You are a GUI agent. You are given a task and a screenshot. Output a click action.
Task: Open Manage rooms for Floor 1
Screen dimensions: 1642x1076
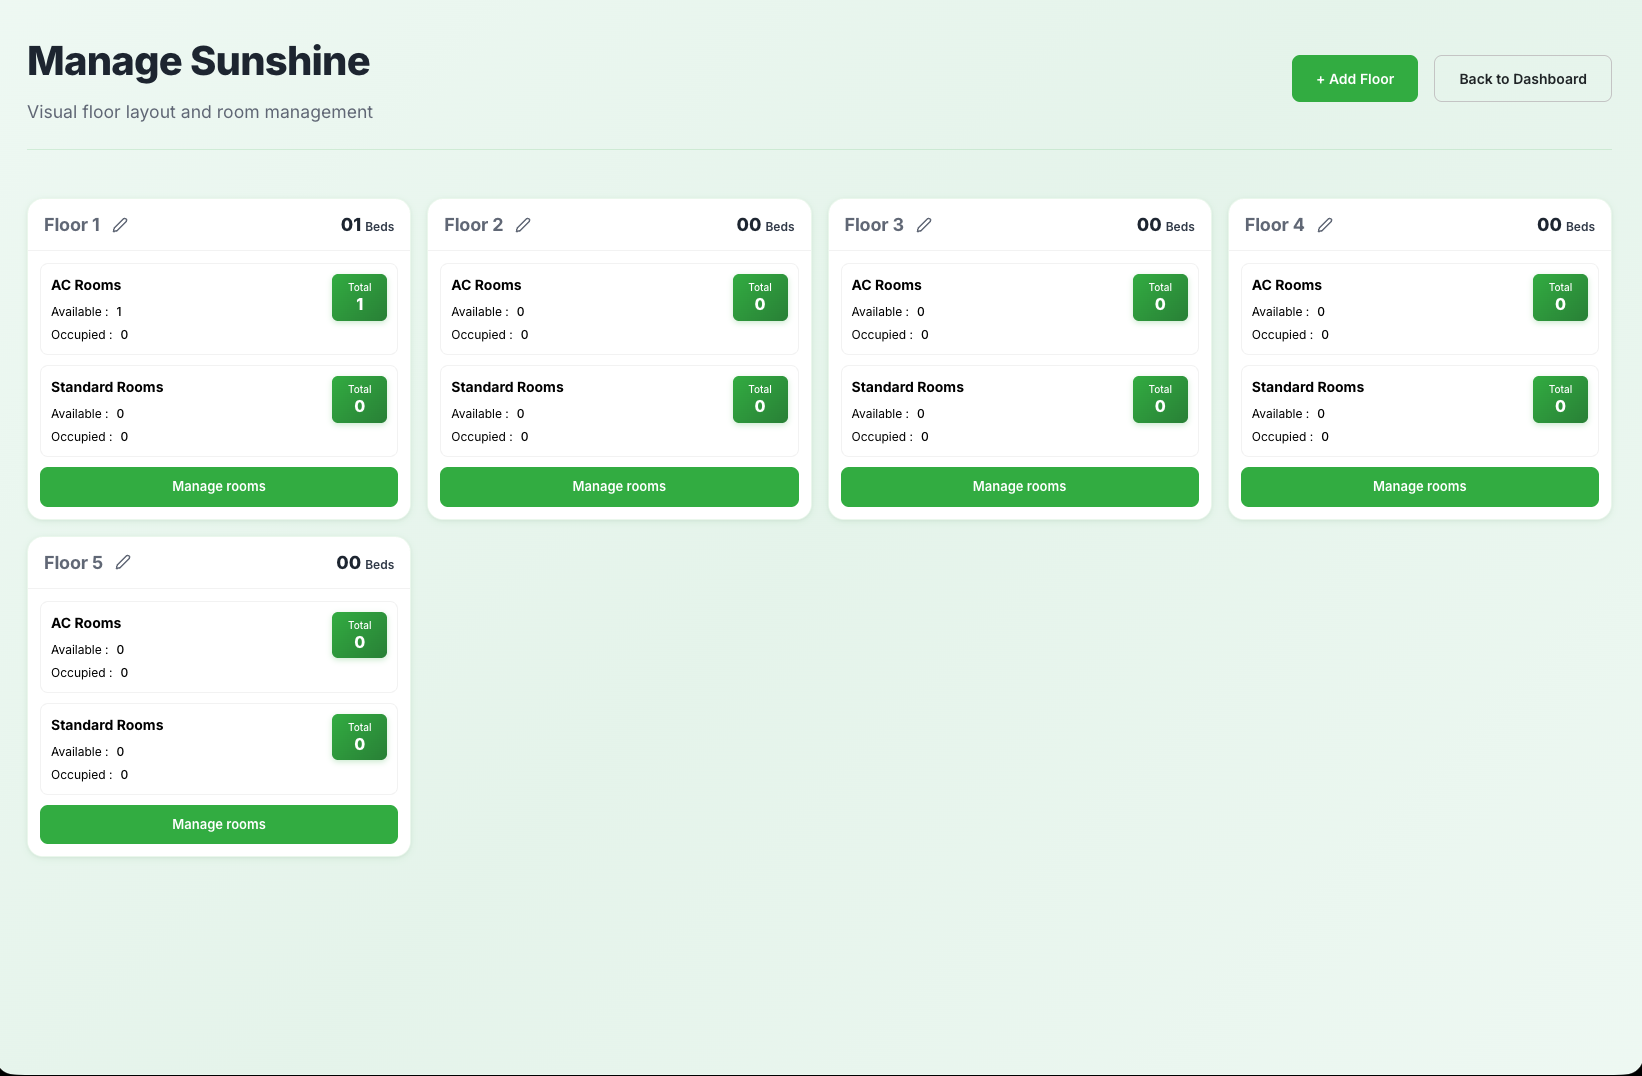(218, 487)
